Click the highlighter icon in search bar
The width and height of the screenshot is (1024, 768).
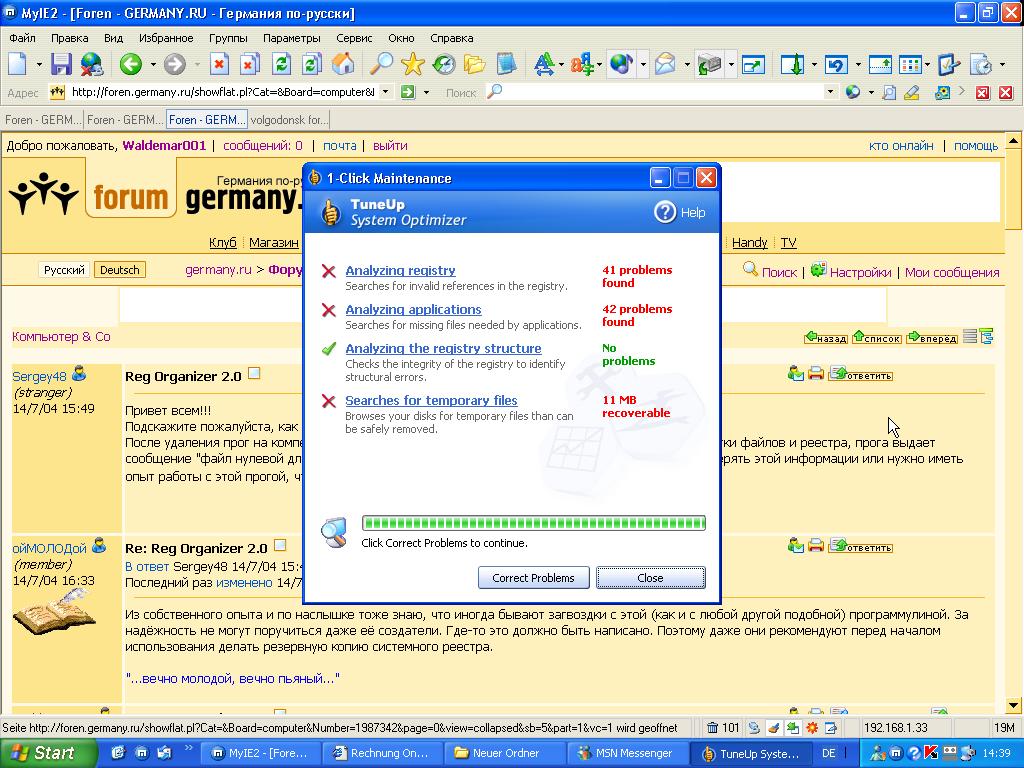pyautogui.click(x=912, y=93)
